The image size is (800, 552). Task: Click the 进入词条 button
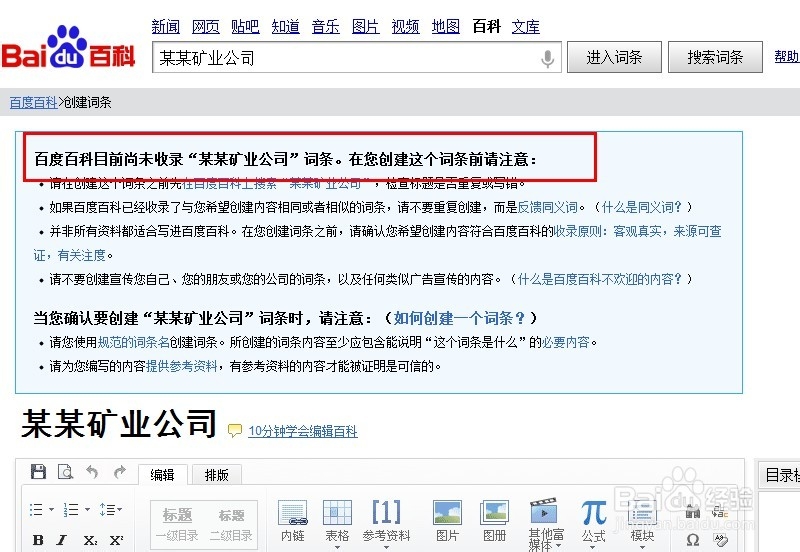coord(614,57)
